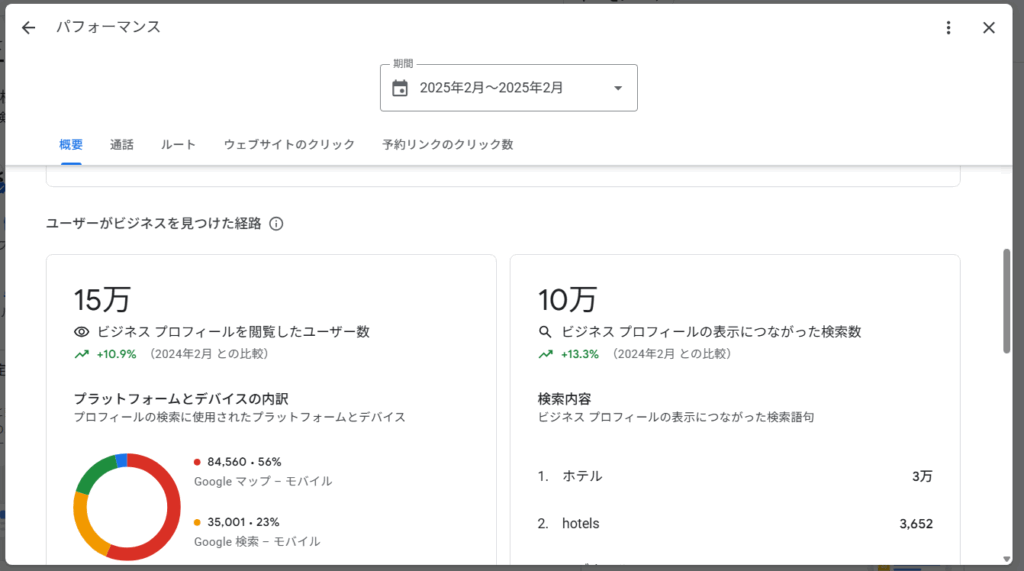Click the vertical scrollbar thumb on the right
The image size is (1024, 571).
click(x=1007, y=300)
